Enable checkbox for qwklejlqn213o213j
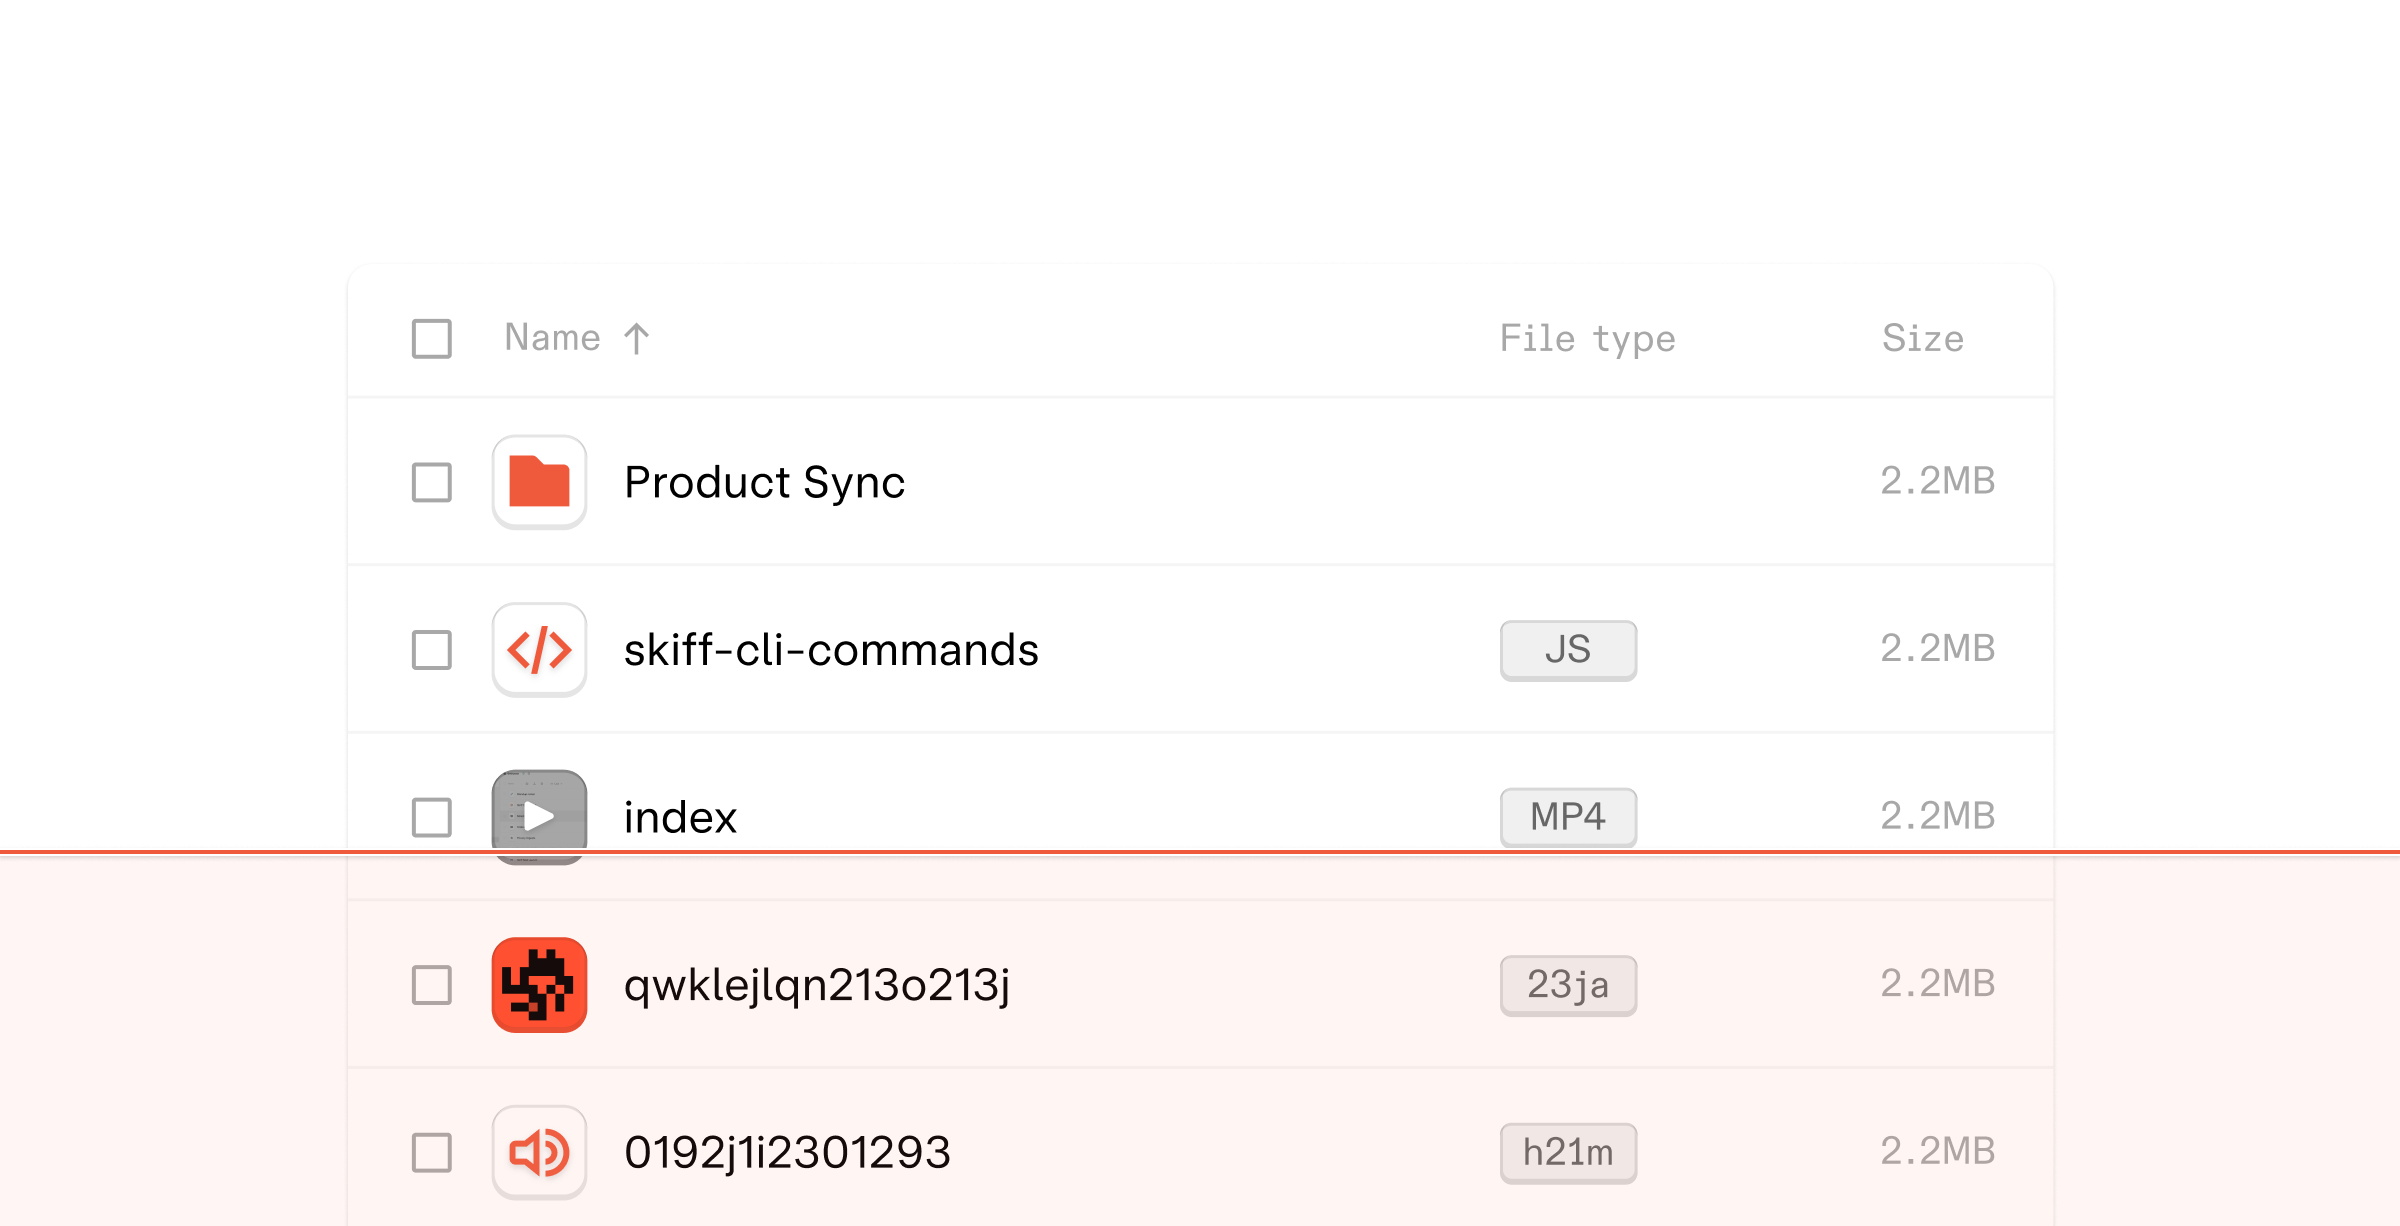Image resolution: width=2400 pixels, height=1226 pixels. point(432,985)
